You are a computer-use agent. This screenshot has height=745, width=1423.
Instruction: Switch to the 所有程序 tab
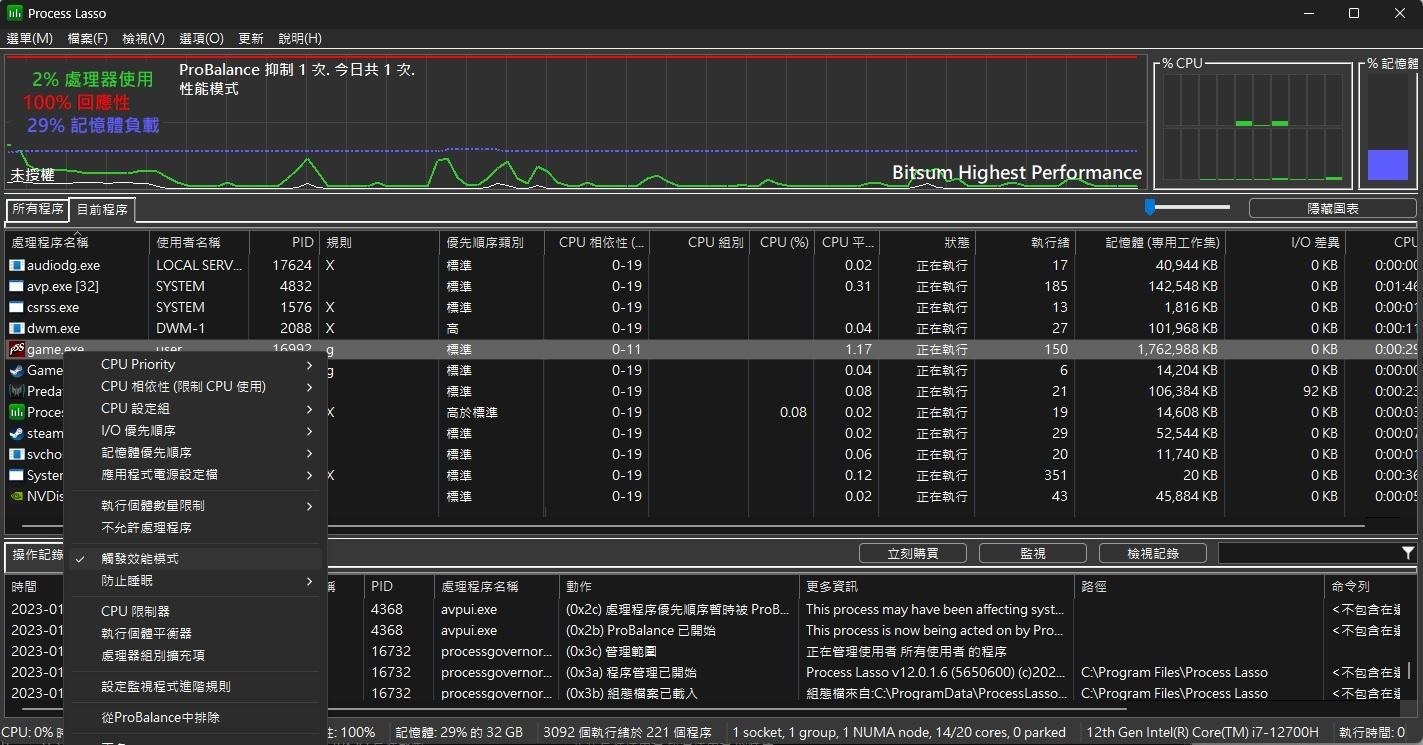(38, 209)
